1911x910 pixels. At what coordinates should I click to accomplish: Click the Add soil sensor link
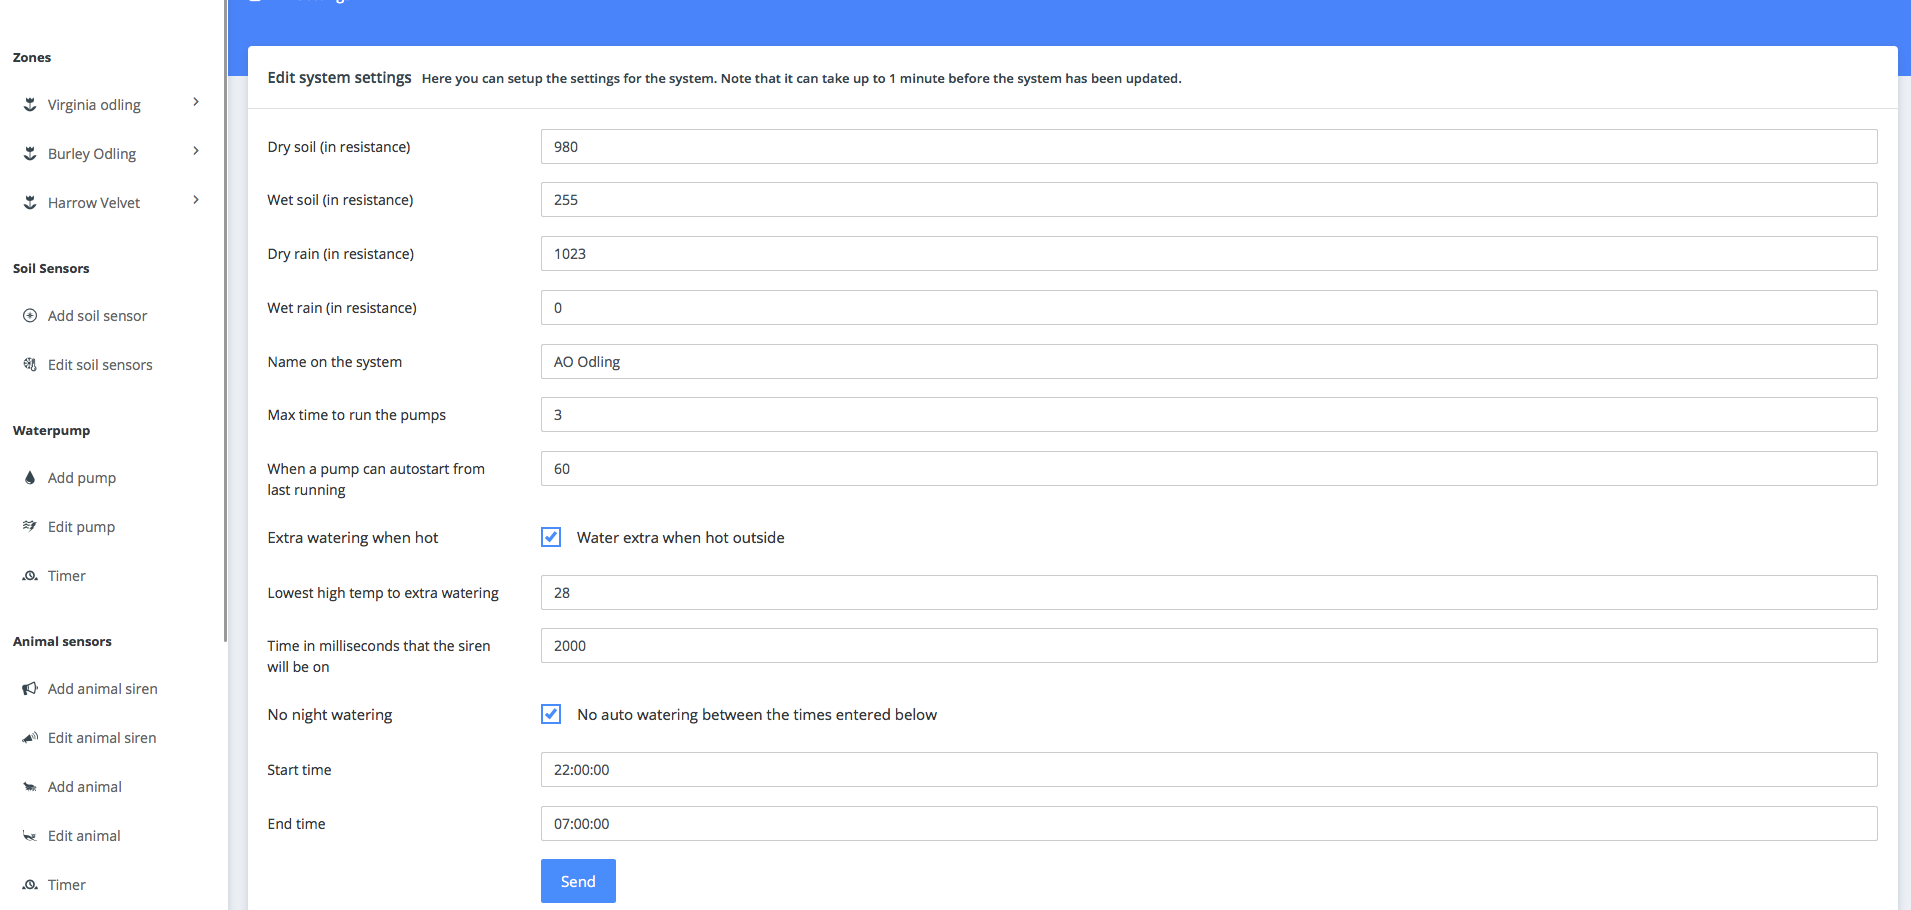point(97,315)
